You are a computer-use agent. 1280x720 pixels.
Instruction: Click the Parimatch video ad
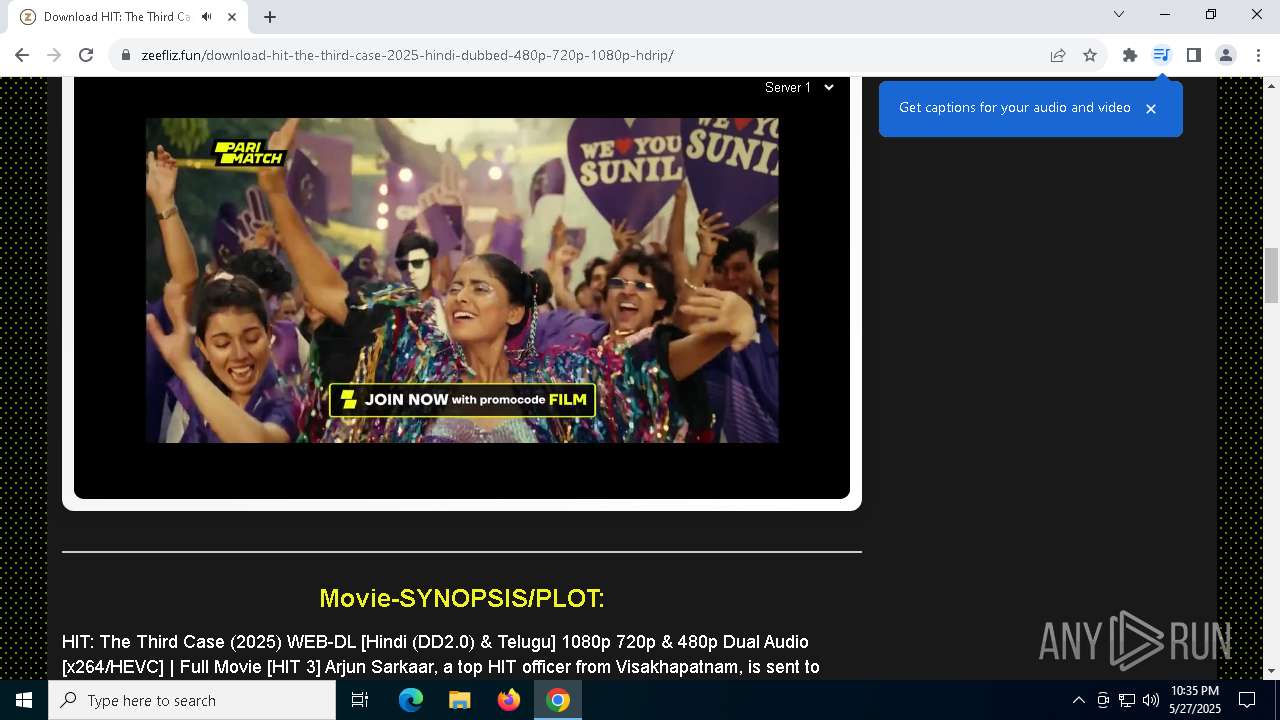462,280
